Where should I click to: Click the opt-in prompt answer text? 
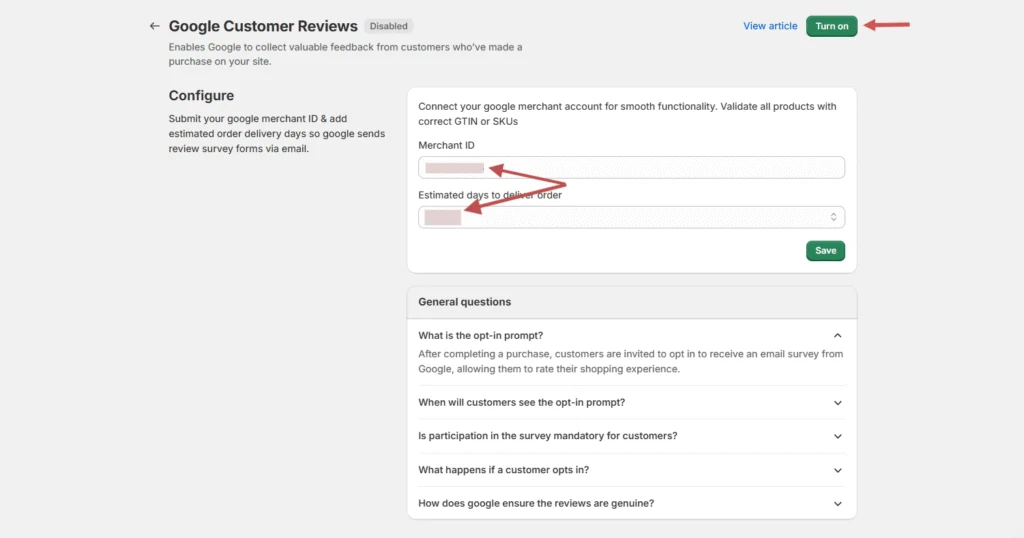click(x=631, y=361)
